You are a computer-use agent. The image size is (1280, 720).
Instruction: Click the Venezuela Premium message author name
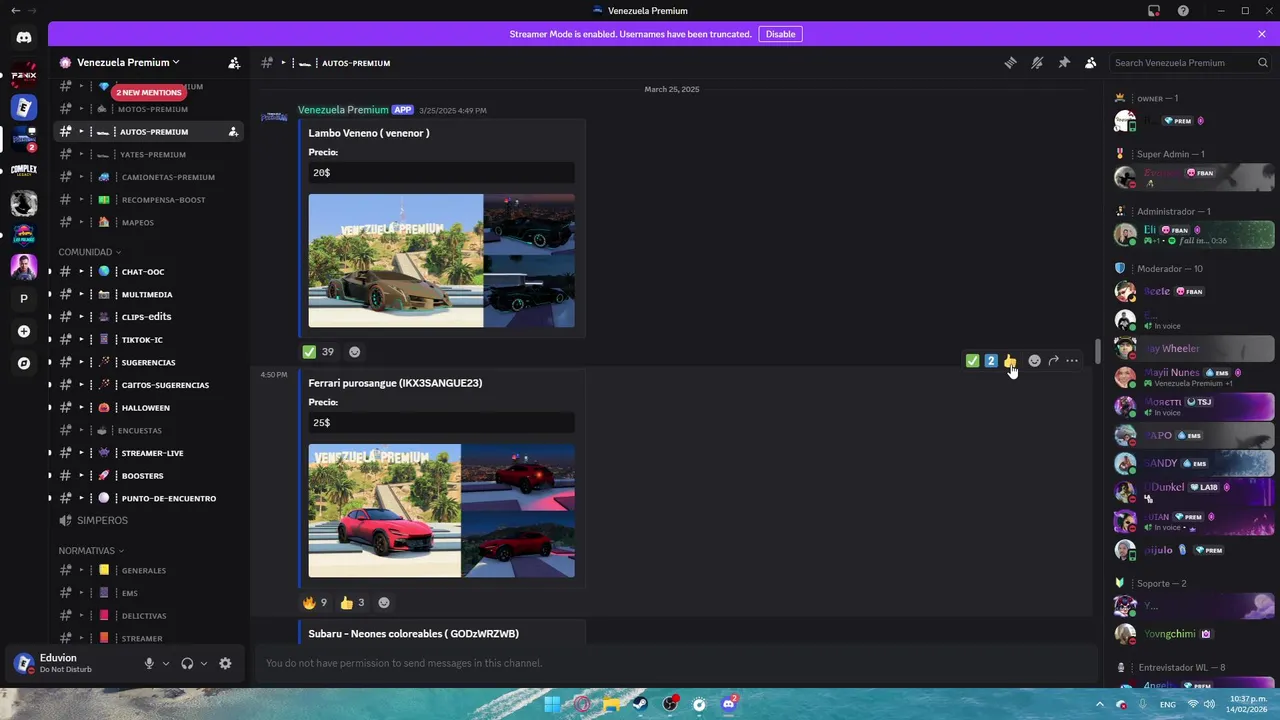(x=343, y=110)
